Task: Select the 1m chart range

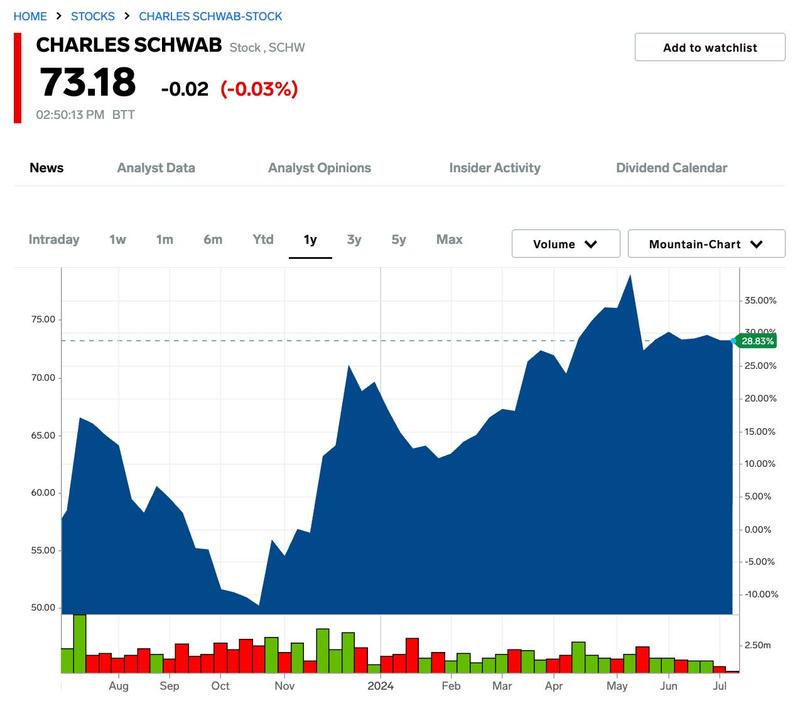Action: pyautogui.click(x=164, y=240)
